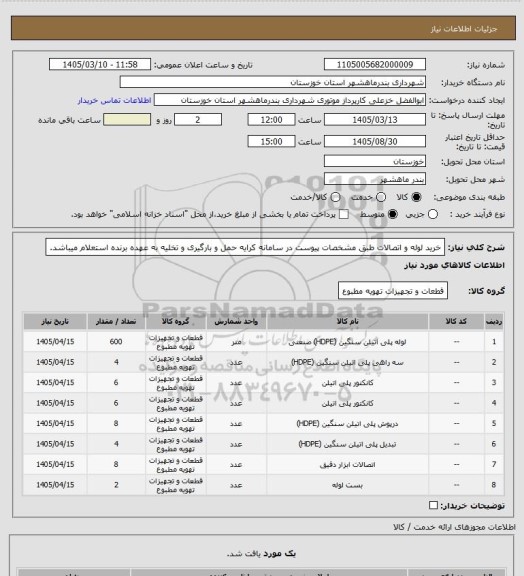Click the تاریخ نیاز column header
This screenshot has height=576, width=524.
(x=55, y=321)
